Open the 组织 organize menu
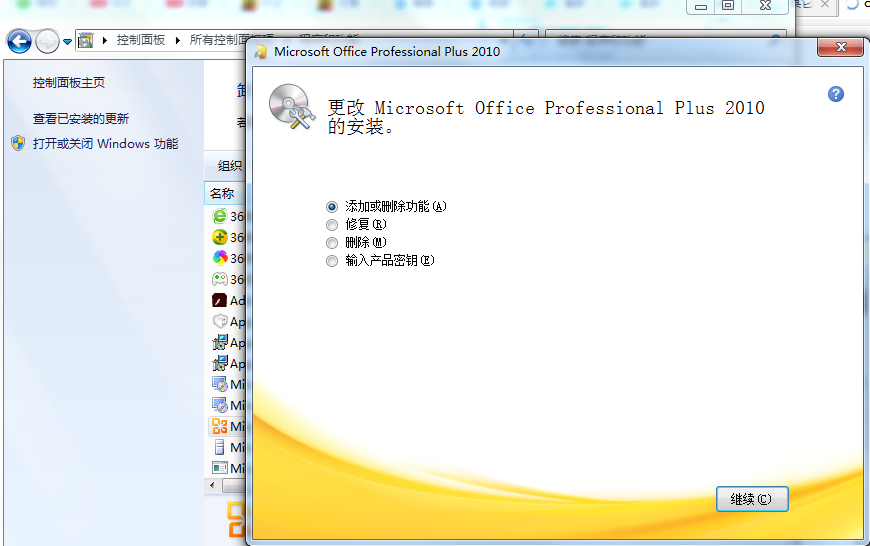The width and height of the screenshot is (870, 546). click(230, 166)
